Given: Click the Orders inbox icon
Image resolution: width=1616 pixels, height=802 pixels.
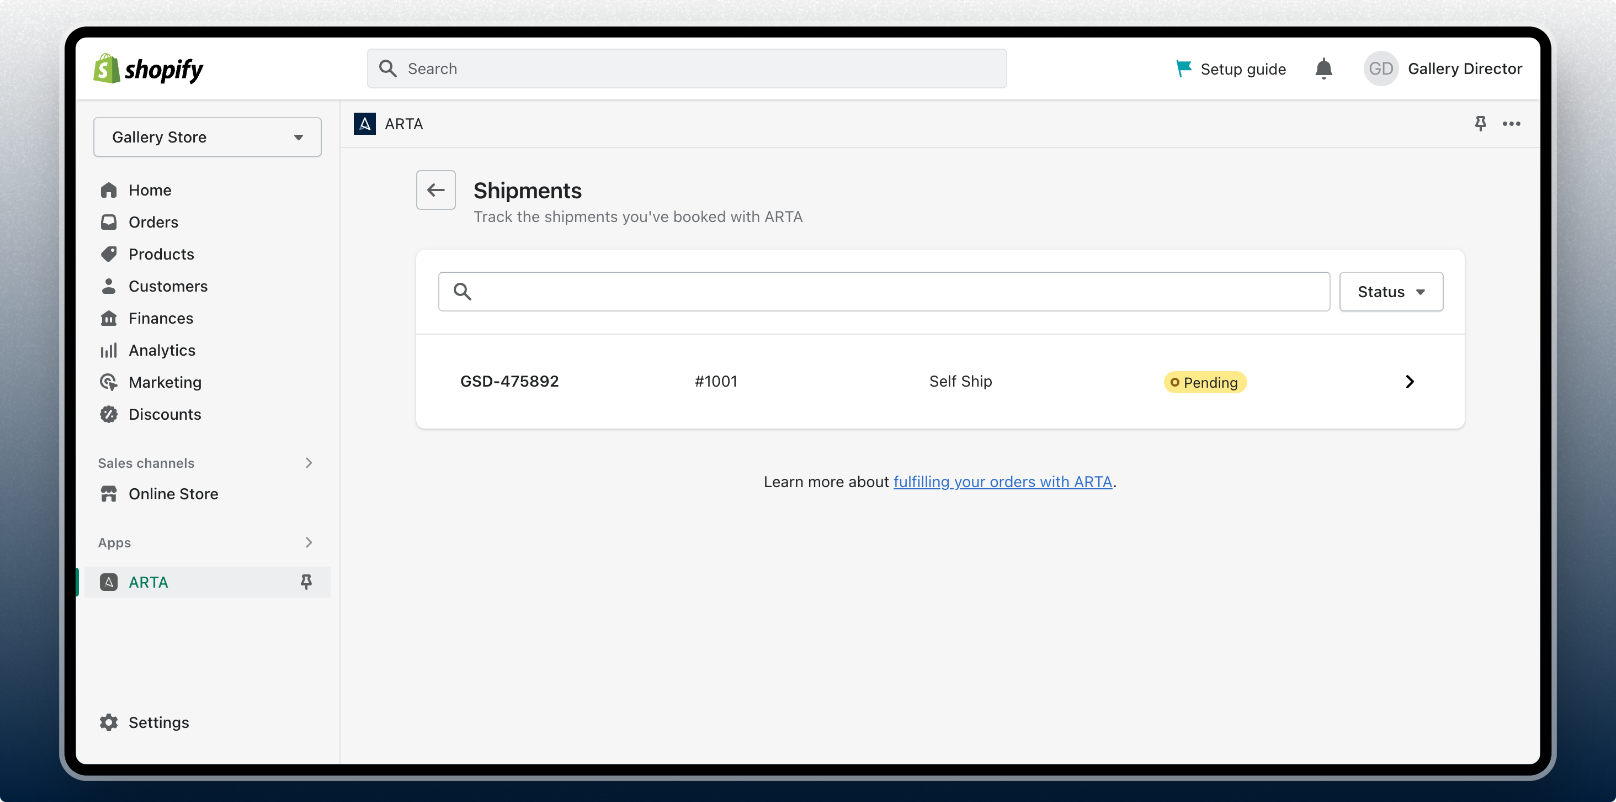Looking at the screenshot, I should [109, 222].
